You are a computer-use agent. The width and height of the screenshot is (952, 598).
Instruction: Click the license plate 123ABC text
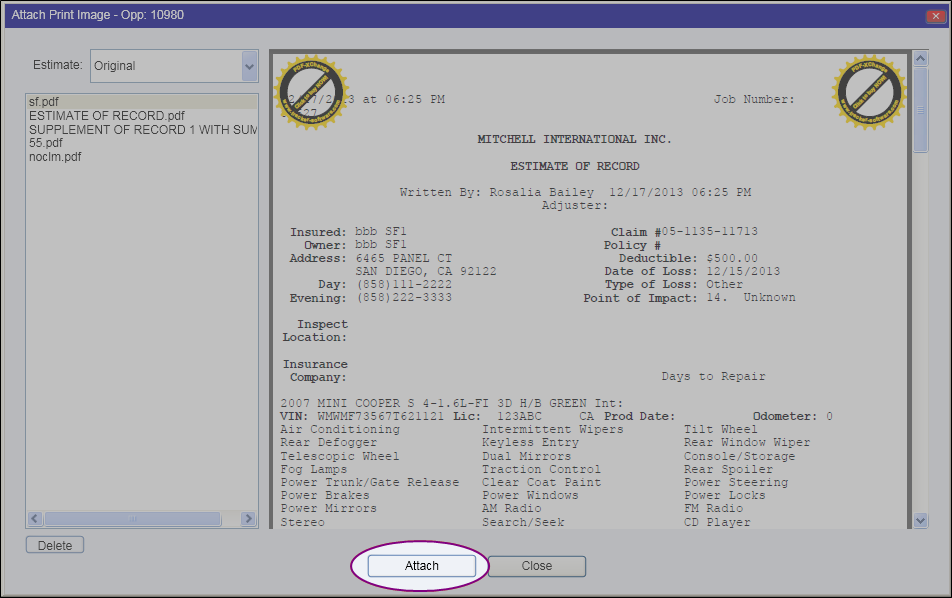[x=519, y=416]
